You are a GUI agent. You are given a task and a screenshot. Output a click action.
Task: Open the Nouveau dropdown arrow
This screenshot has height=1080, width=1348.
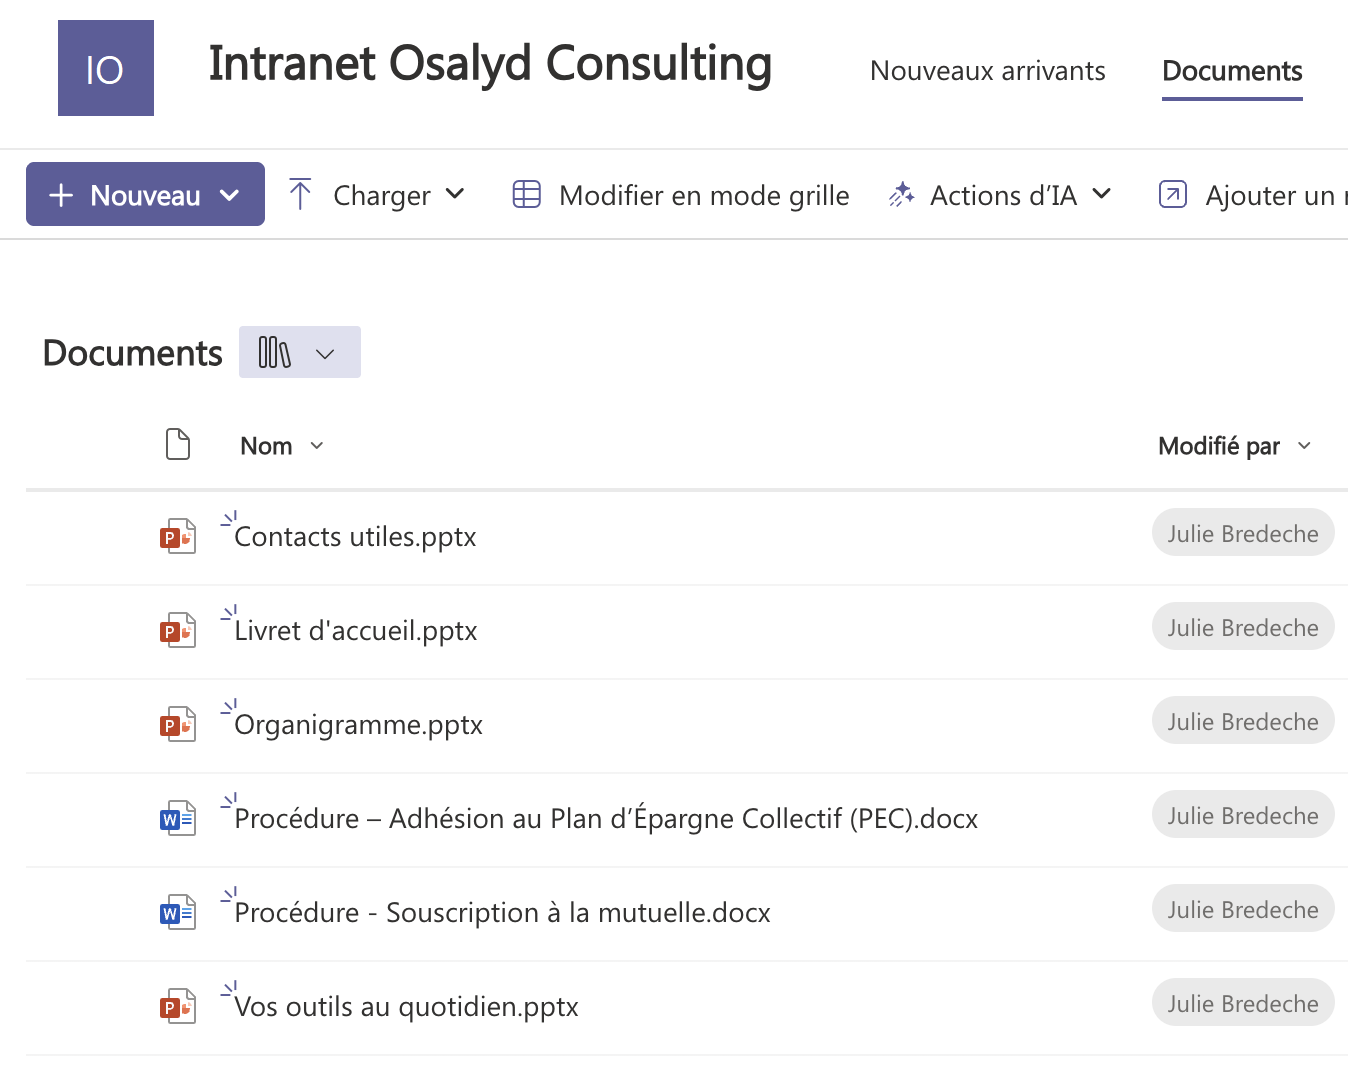click(230, 194)
